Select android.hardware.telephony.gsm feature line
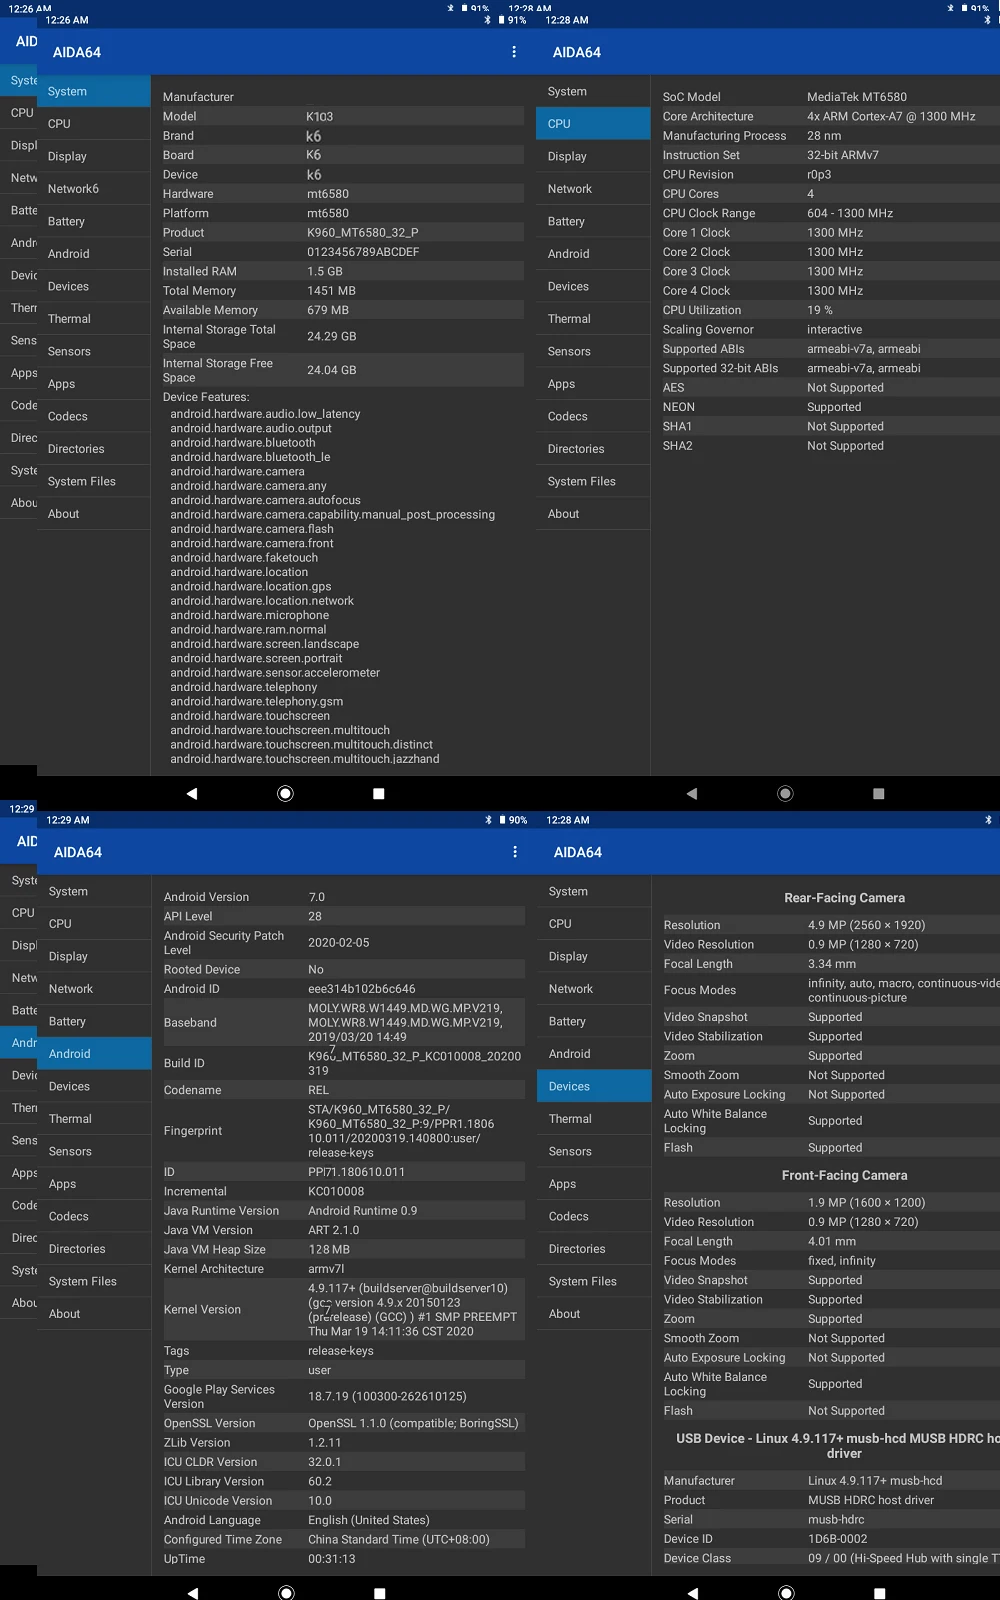Viewport: 1000px width, 1600px height. 256,701
